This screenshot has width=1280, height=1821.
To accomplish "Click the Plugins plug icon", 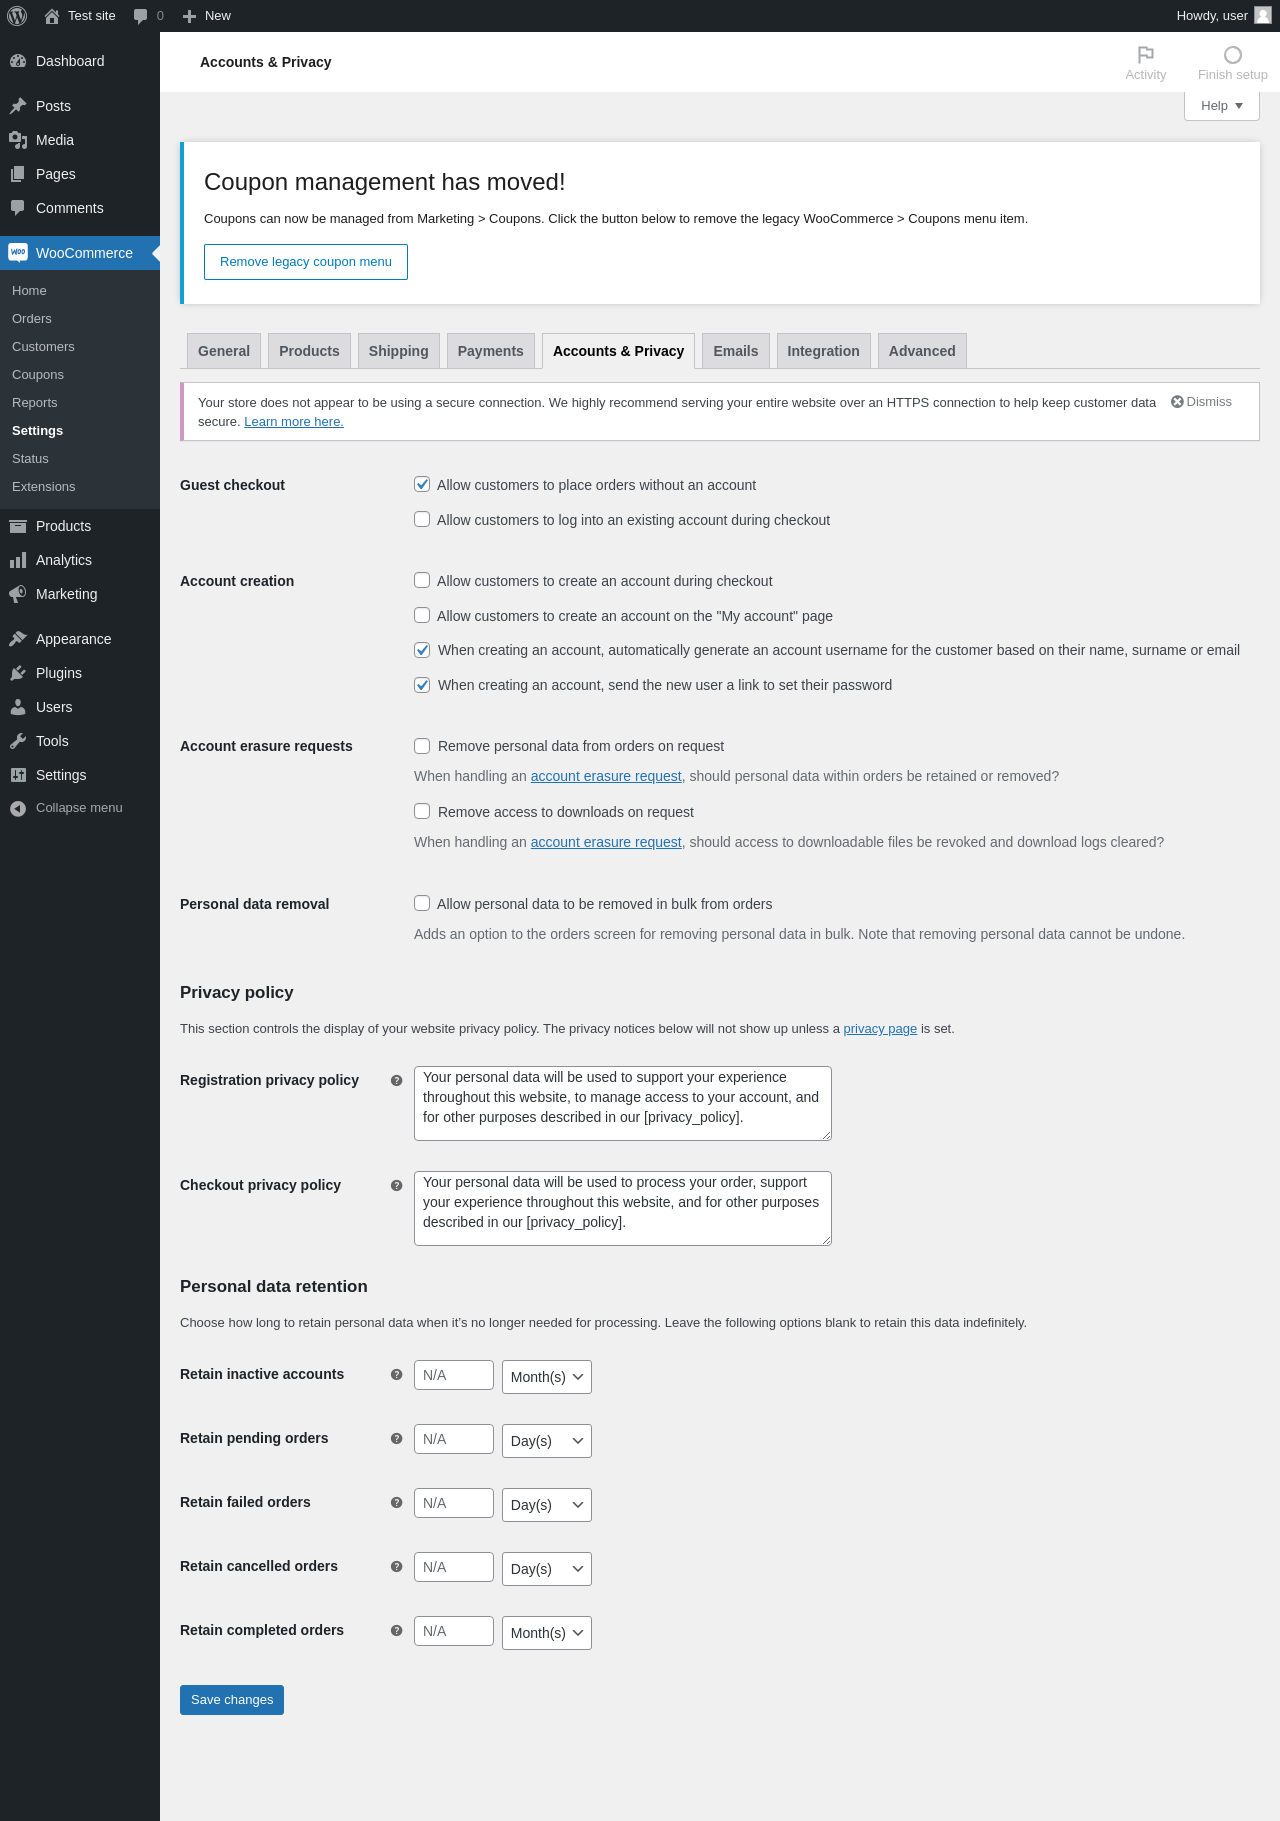I will (x=18, y=673).
